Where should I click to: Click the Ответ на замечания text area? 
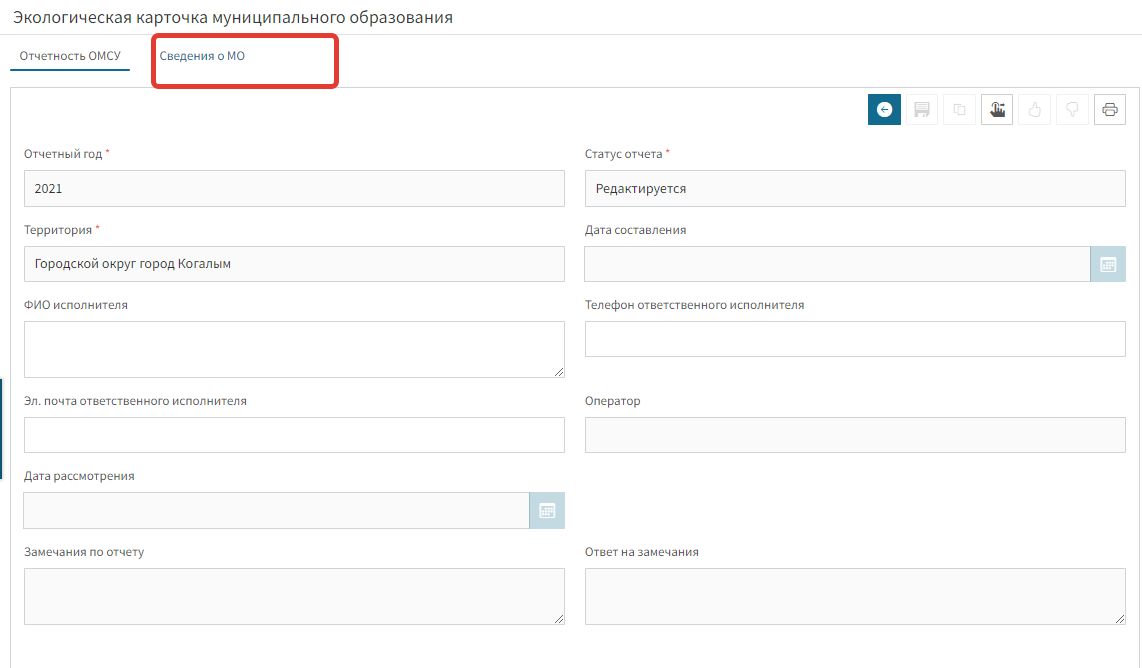tap(855, 597)
